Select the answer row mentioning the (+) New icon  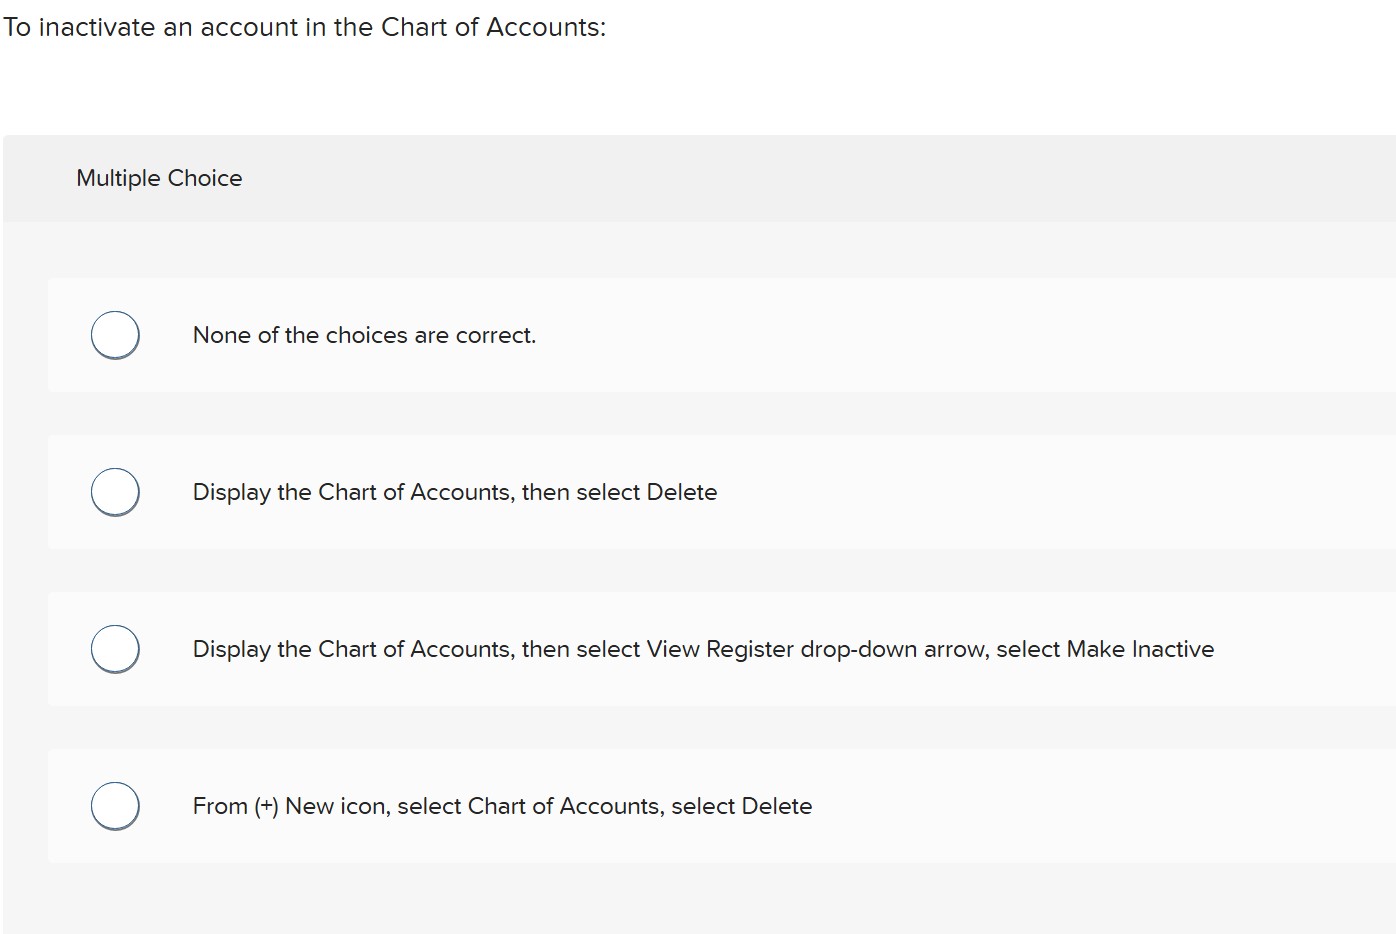click(700, 805)
